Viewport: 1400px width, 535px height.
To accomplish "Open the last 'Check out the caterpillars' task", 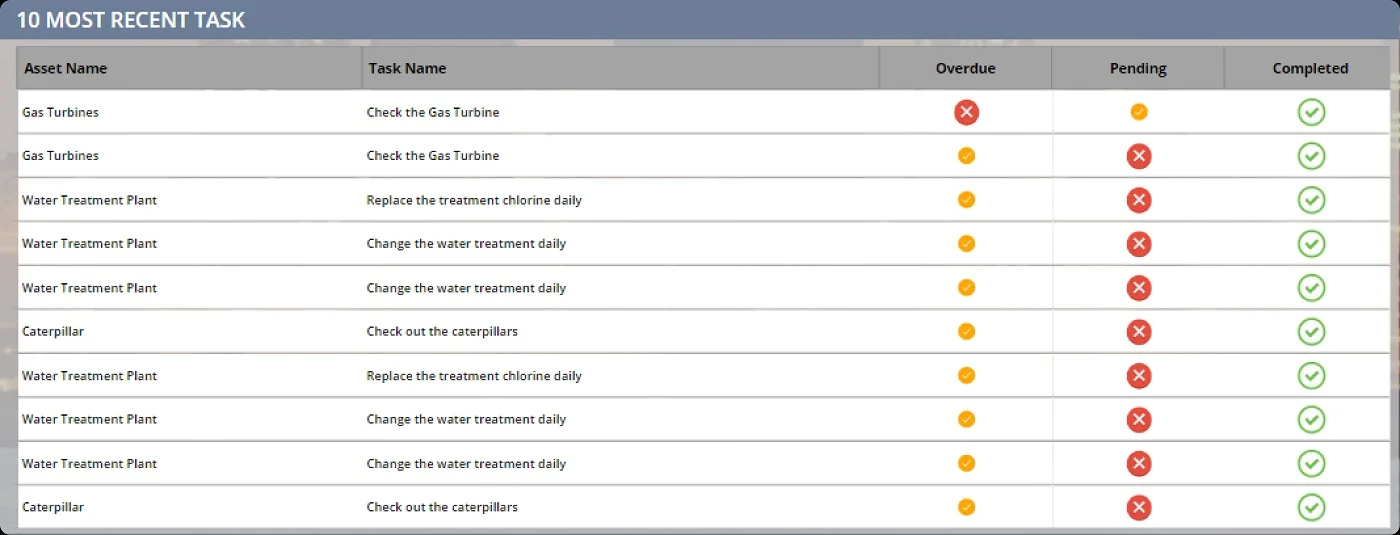I will pyautogui.click(x=442, y=507).
